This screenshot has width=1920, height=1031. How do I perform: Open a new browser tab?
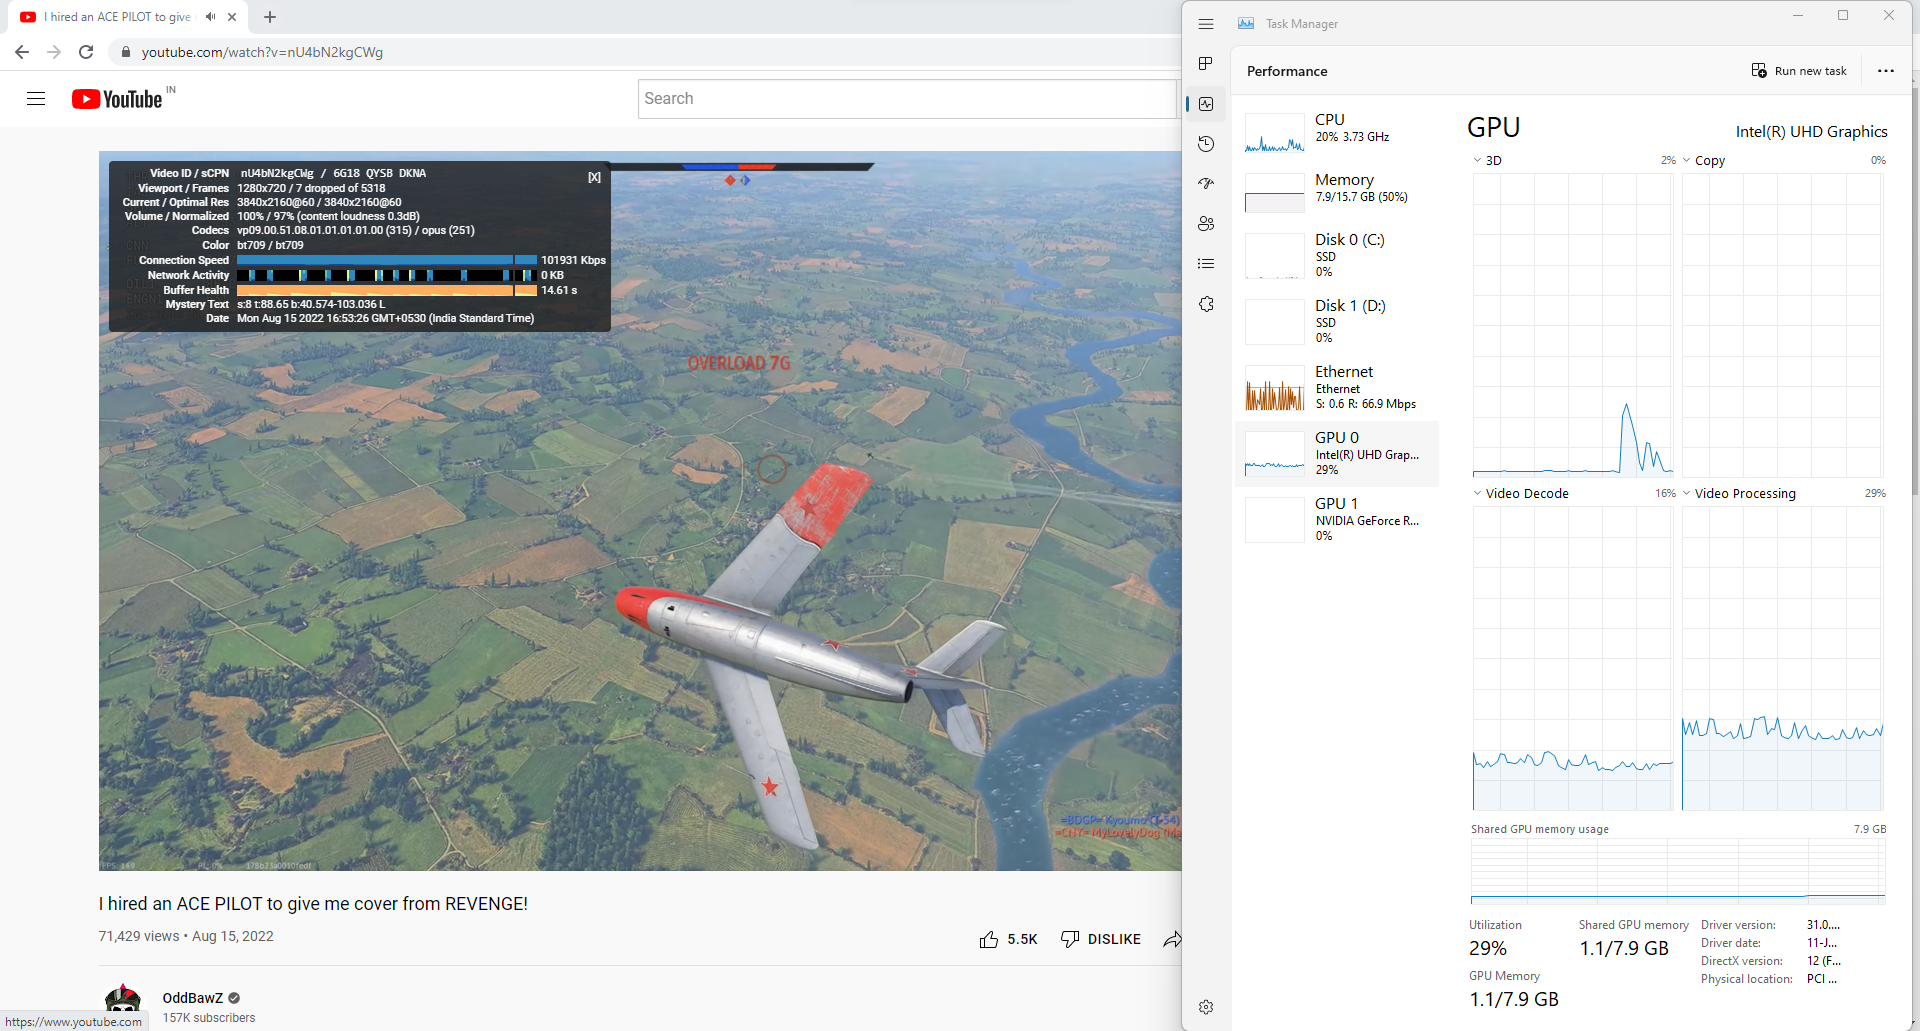point(270,17)
